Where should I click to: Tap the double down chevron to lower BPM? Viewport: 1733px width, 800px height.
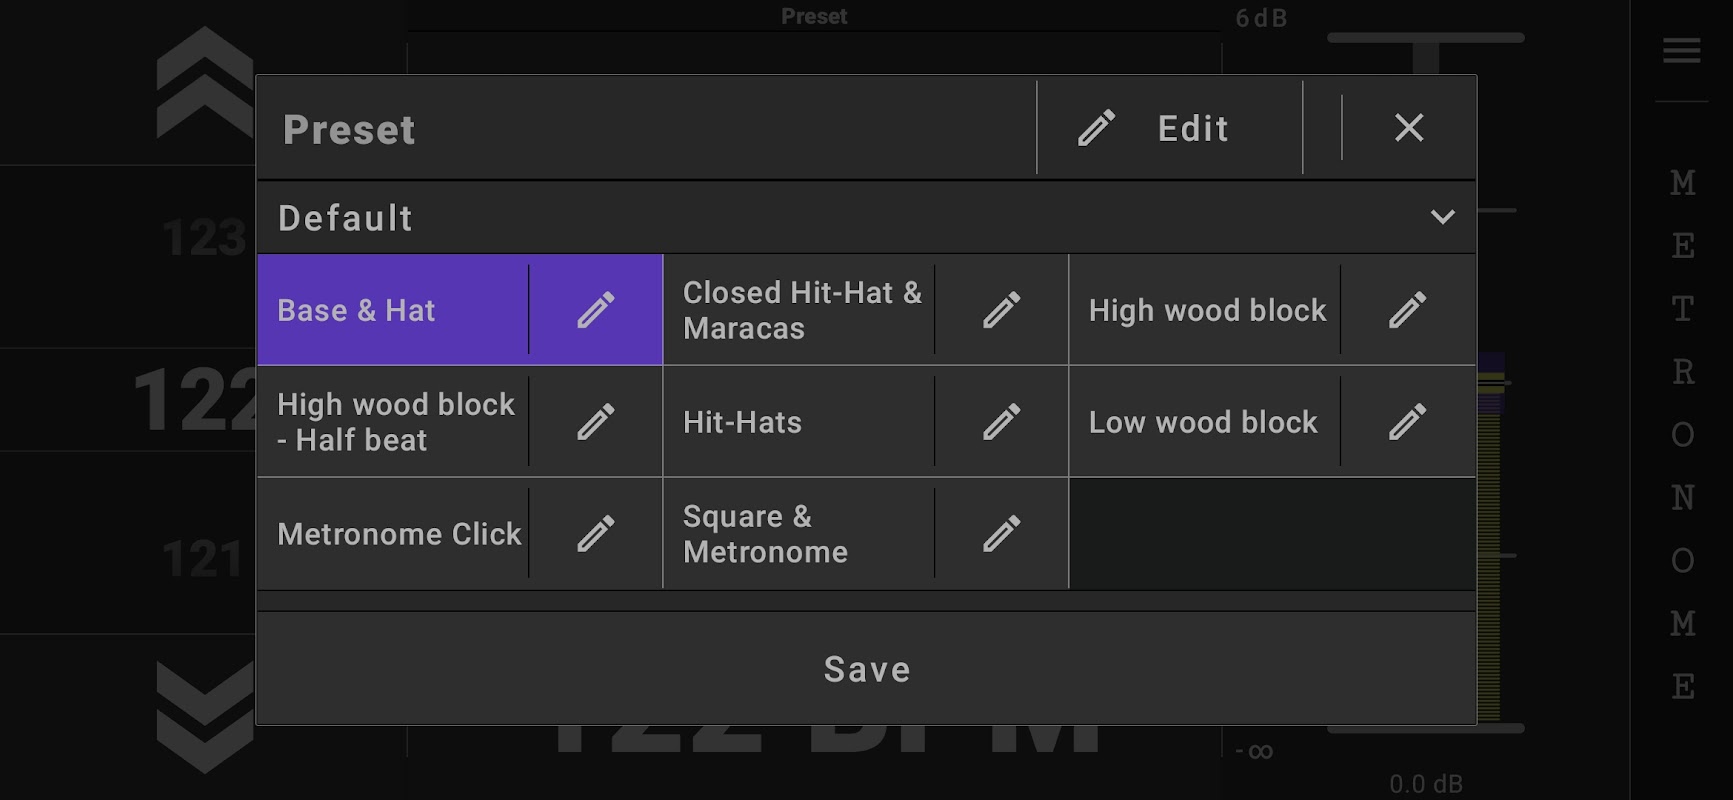click(x=205, y=716)
